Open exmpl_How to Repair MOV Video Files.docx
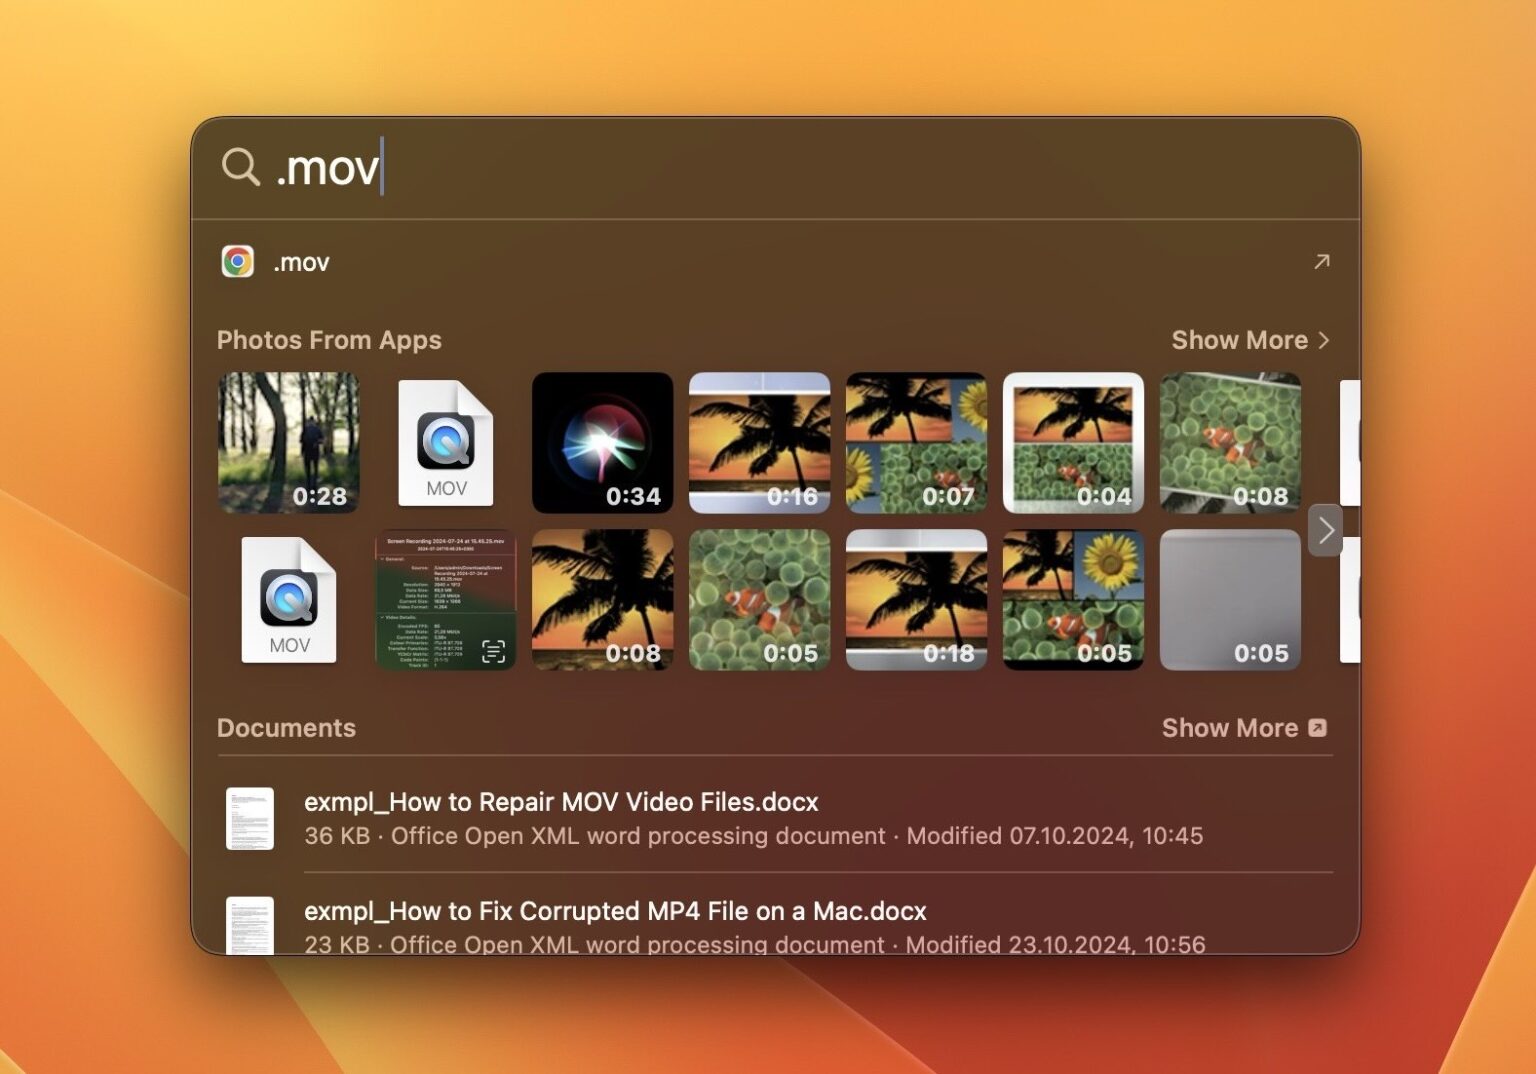The width and height of the screenshot is (1536, 1074). [x=560, y=802]
